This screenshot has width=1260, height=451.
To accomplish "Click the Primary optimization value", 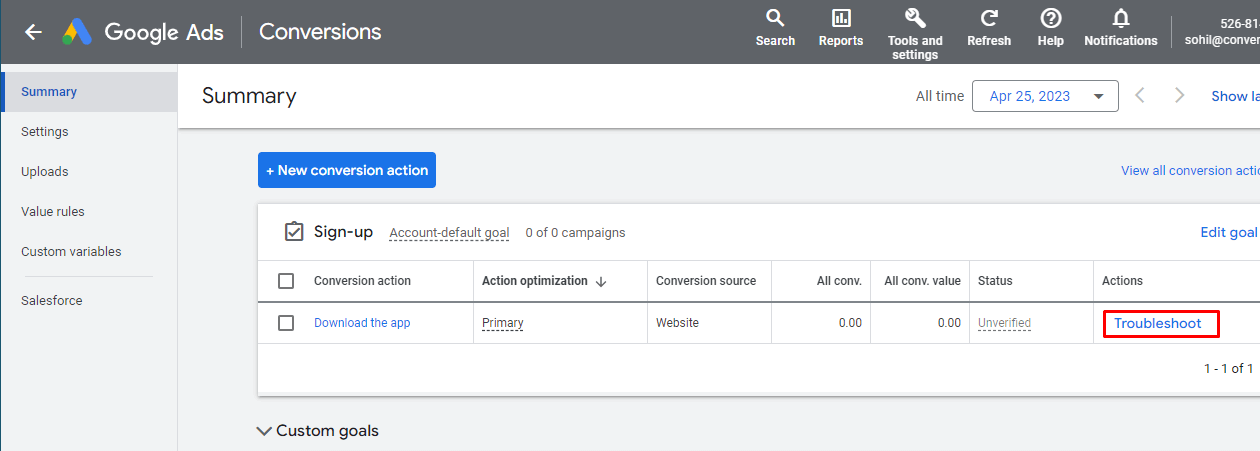I will click(503, 323).
